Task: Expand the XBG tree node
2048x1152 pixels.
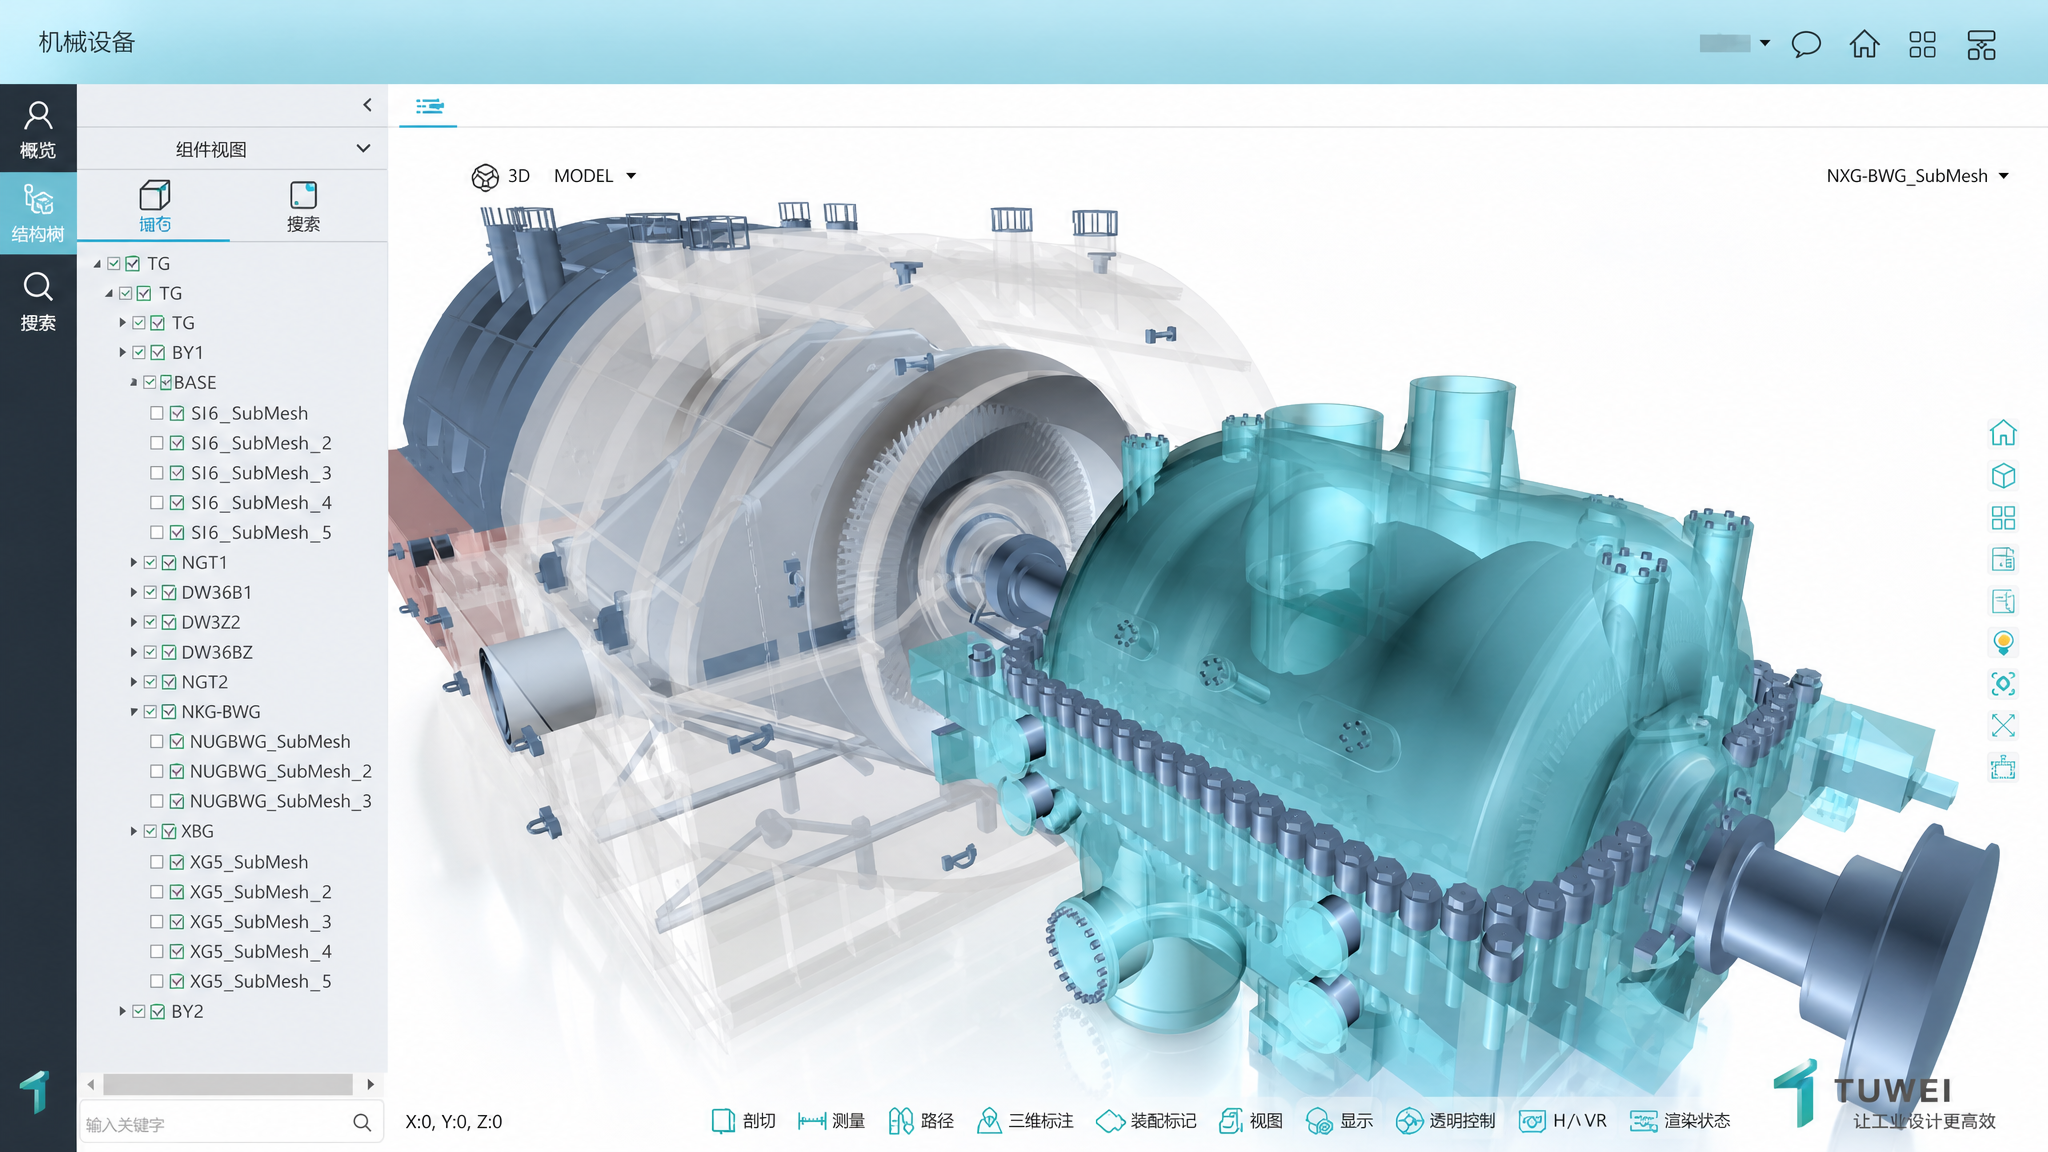Action: click(x=133, y=831)
